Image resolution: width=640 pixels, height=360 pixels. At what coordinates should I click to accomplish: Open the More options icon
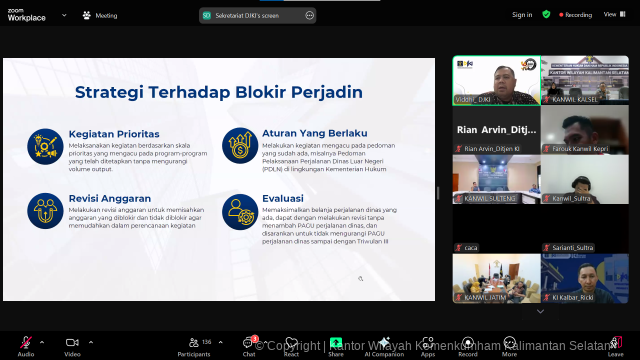pos(509,342)
